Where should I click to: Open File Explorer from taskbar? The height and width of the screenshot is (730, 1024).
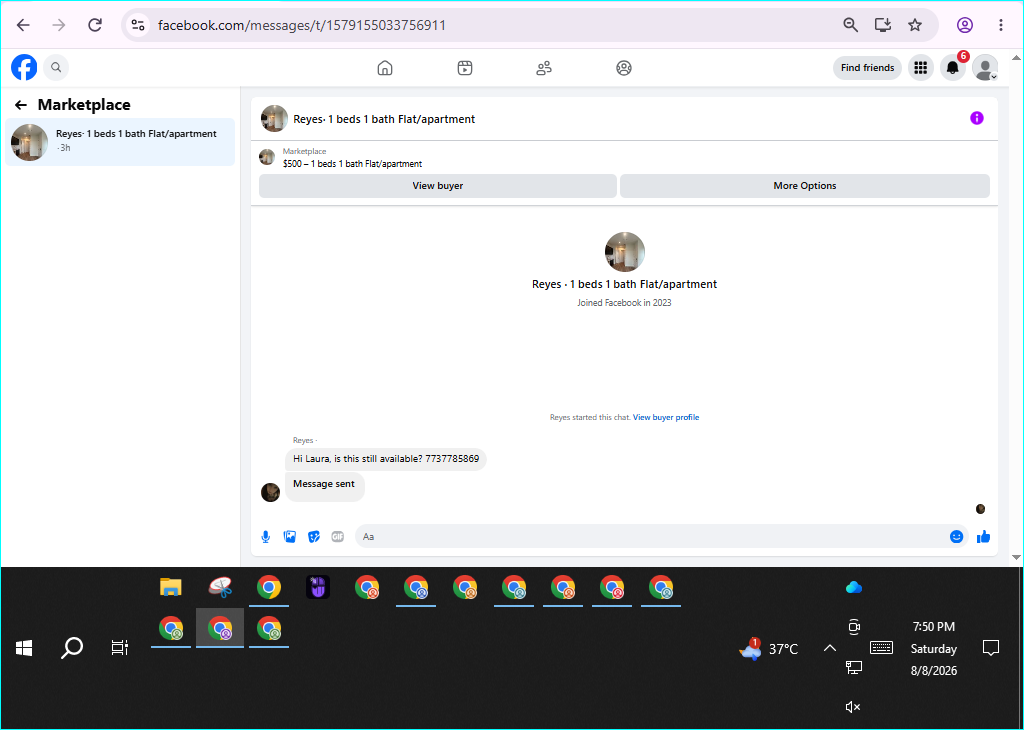click(170, 587)
